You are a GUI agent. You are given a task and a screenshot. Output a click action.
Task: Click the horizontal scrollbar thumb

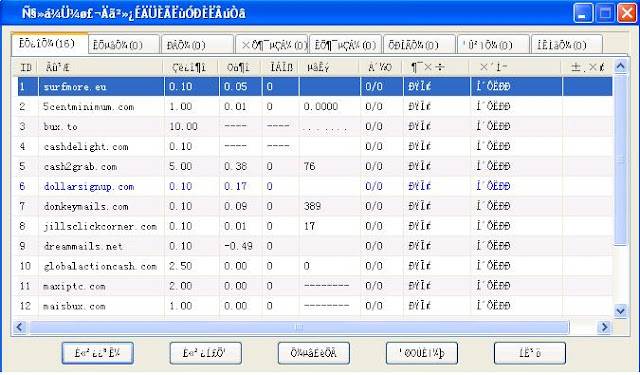click(299, 327)
